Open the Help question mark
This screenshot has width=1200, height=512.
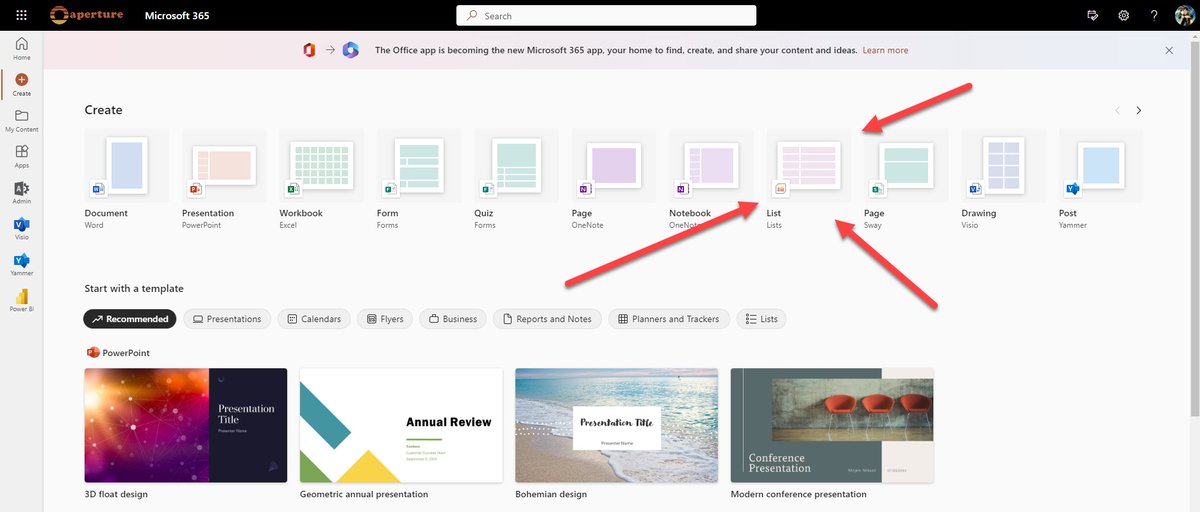point(1154,16)
